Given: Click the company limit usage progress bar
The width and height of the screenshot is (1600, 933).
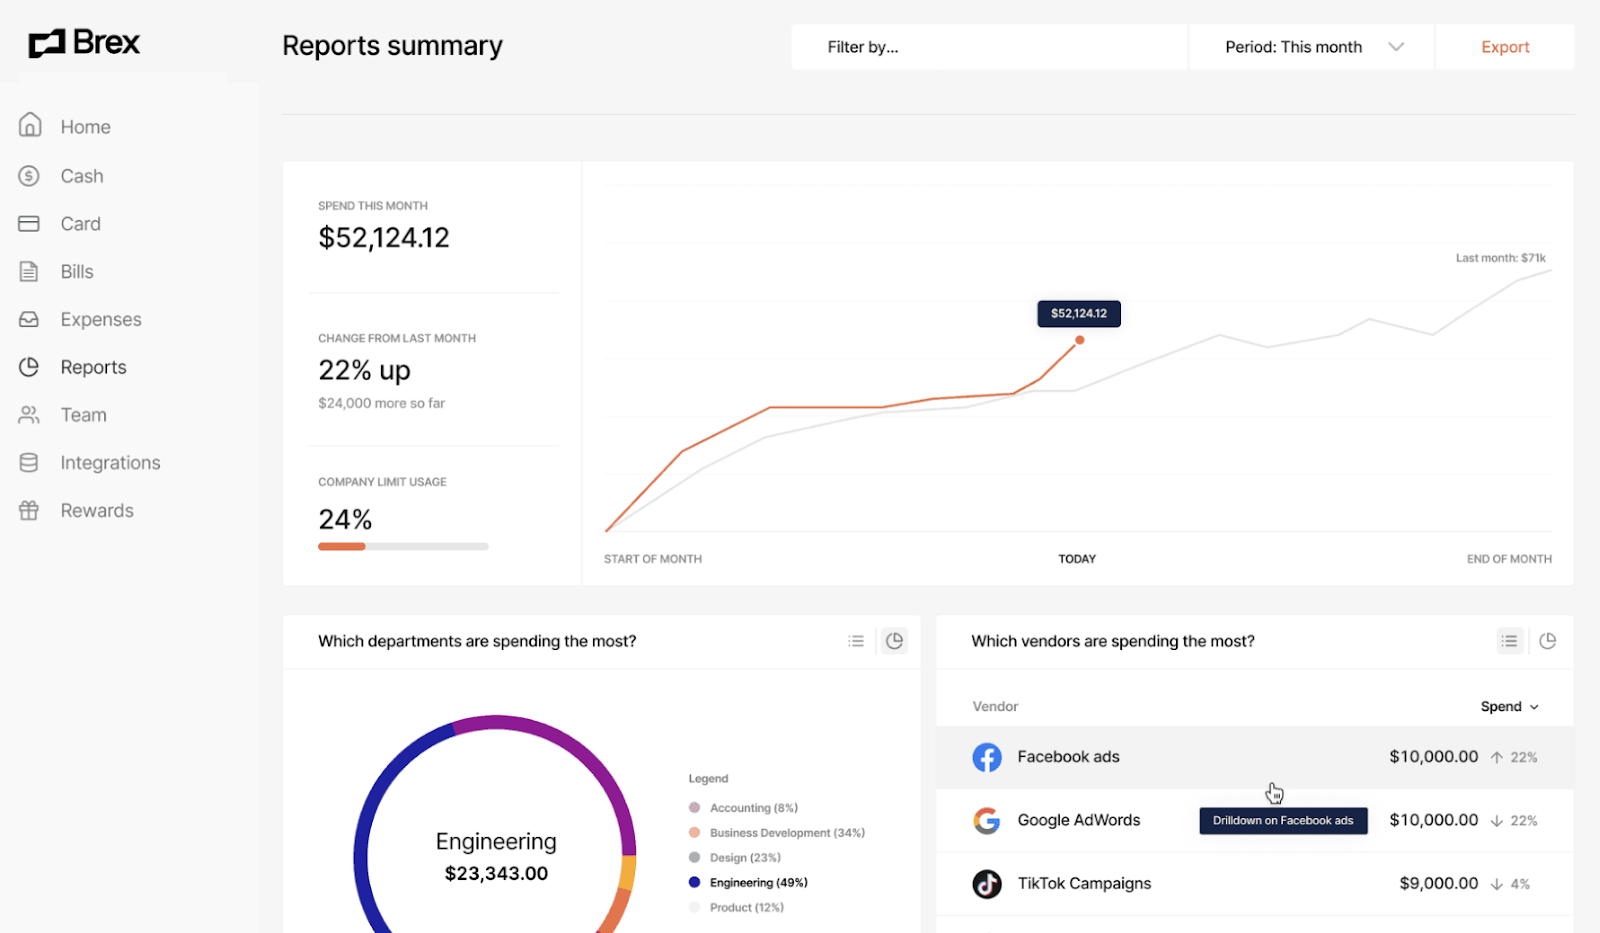Looking at the screenshot, I should (403, 546).
